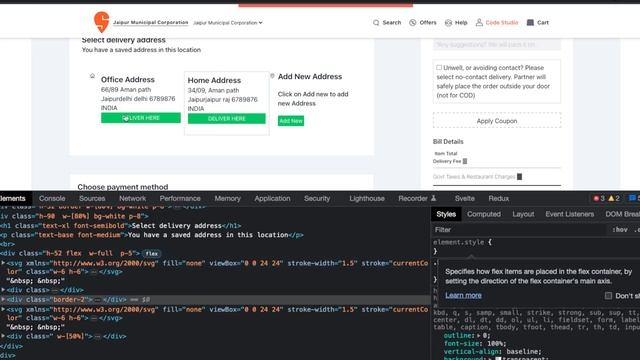Click the Home Address card heading

(214, 80)
